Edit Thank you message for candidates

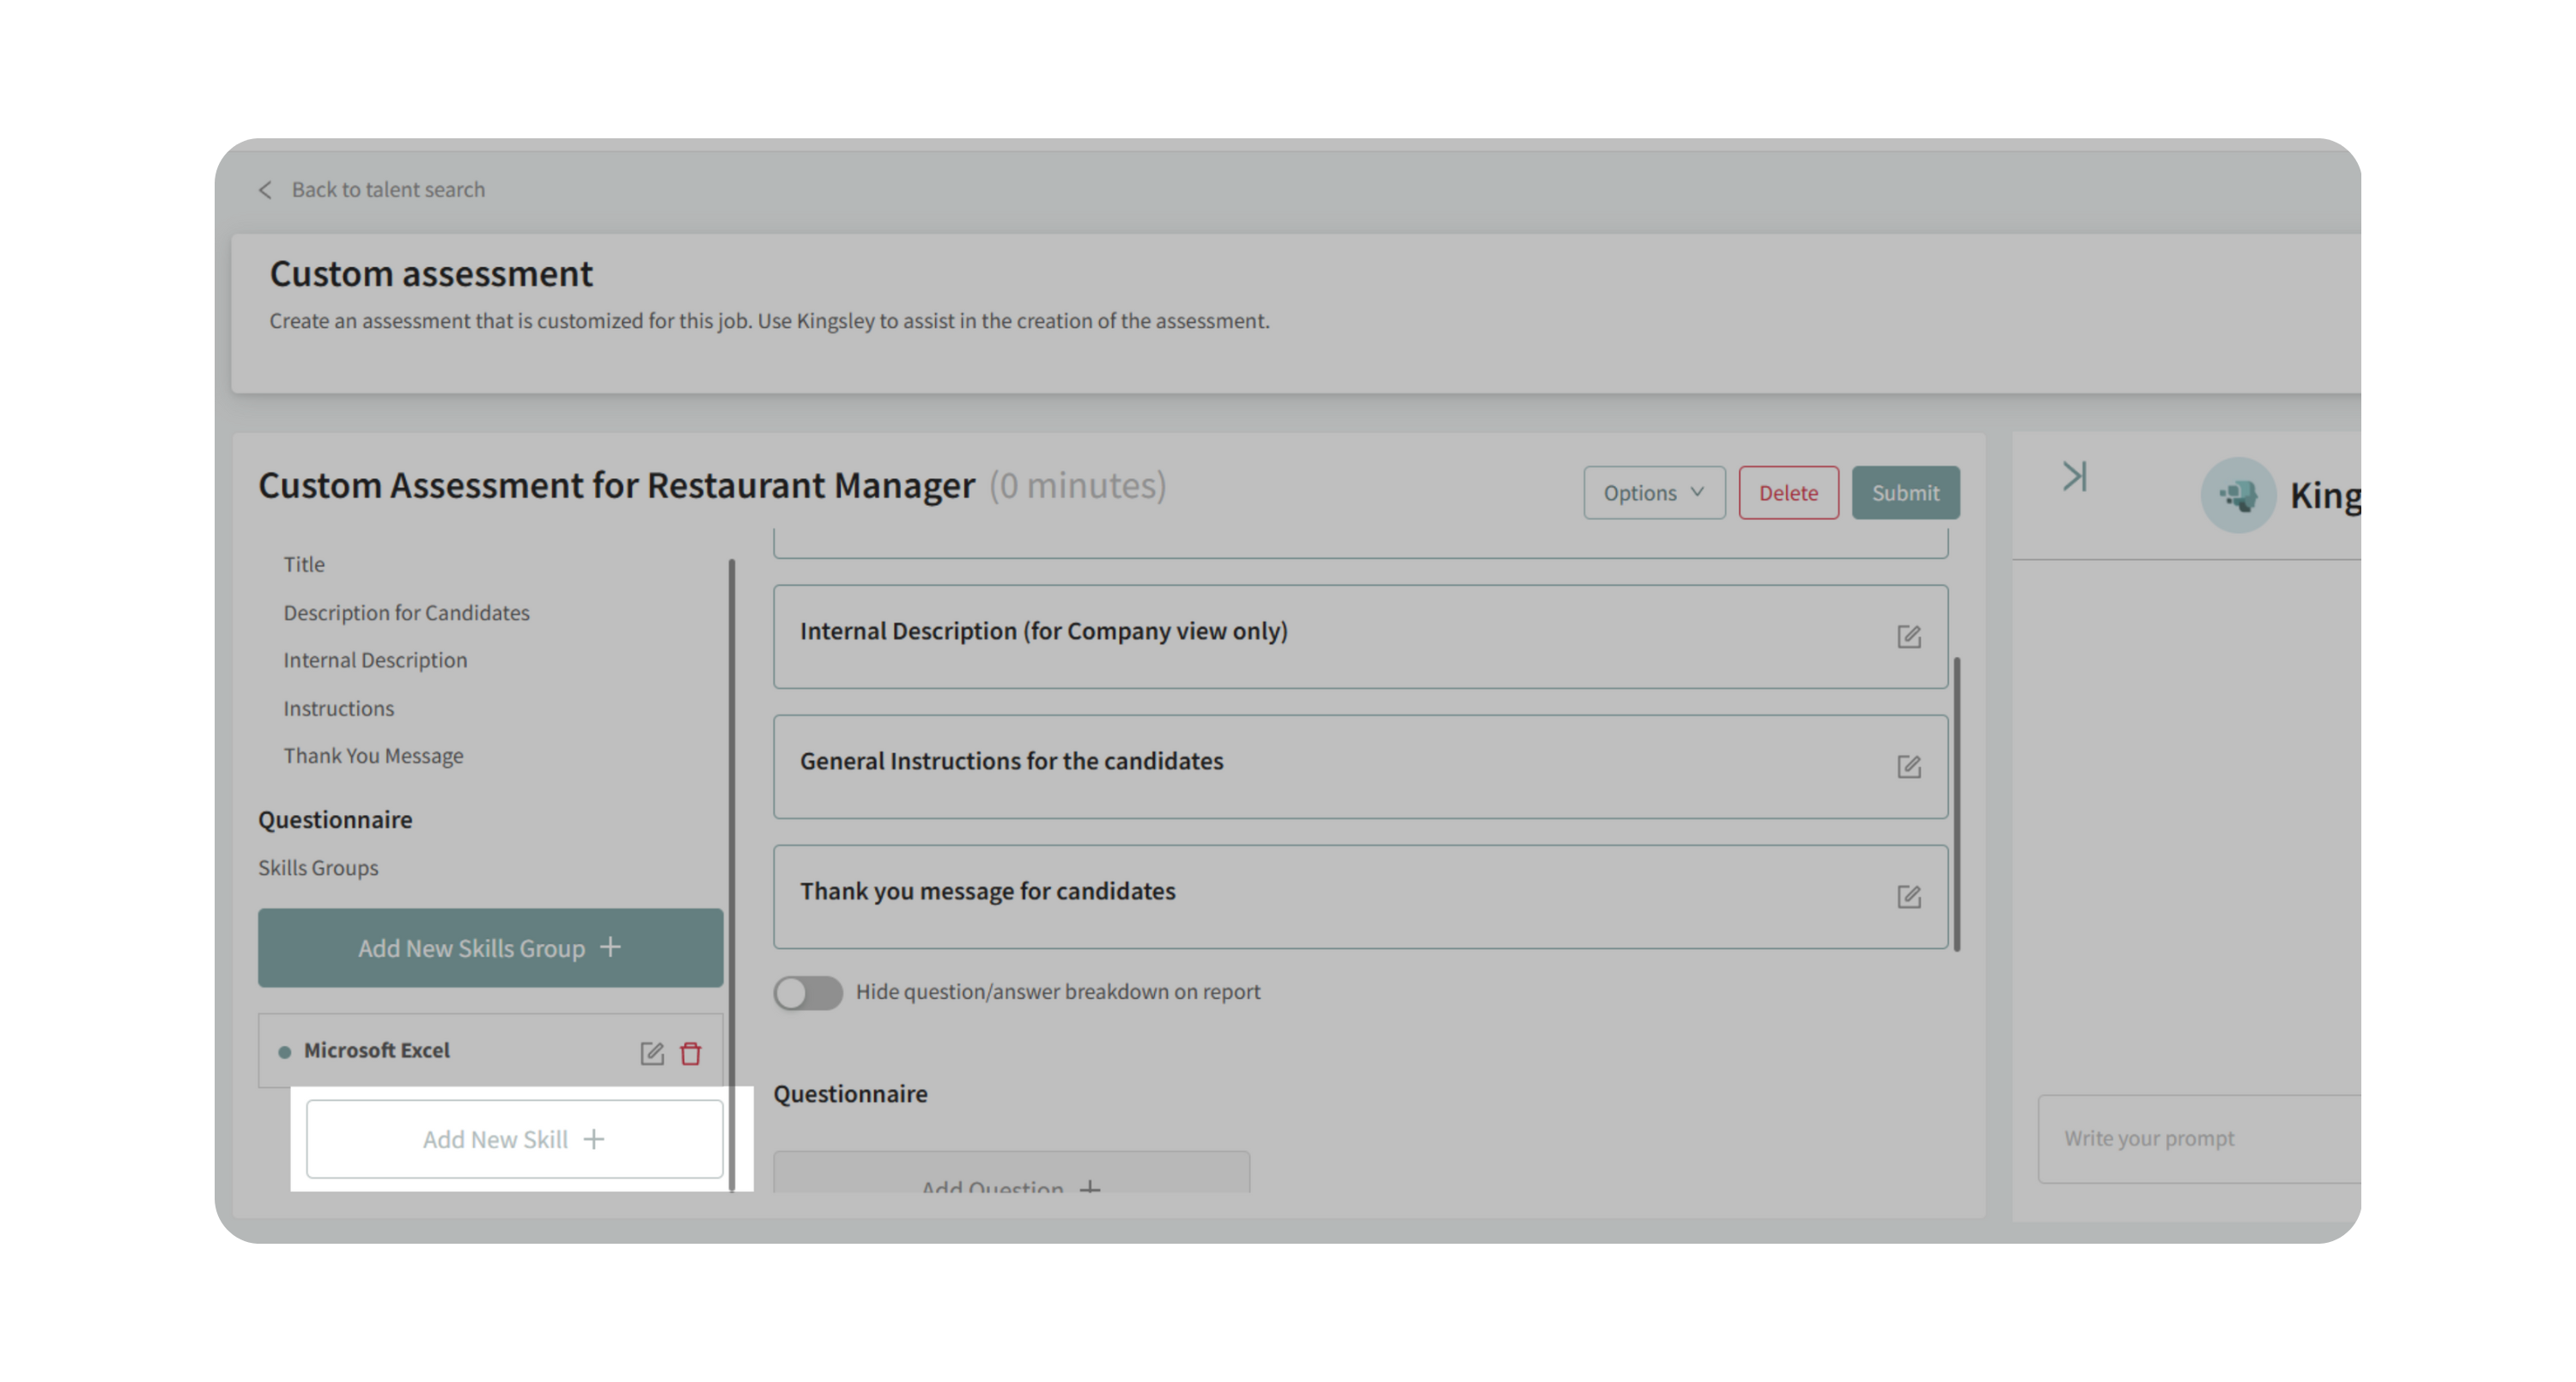[x=1908, y=897]
